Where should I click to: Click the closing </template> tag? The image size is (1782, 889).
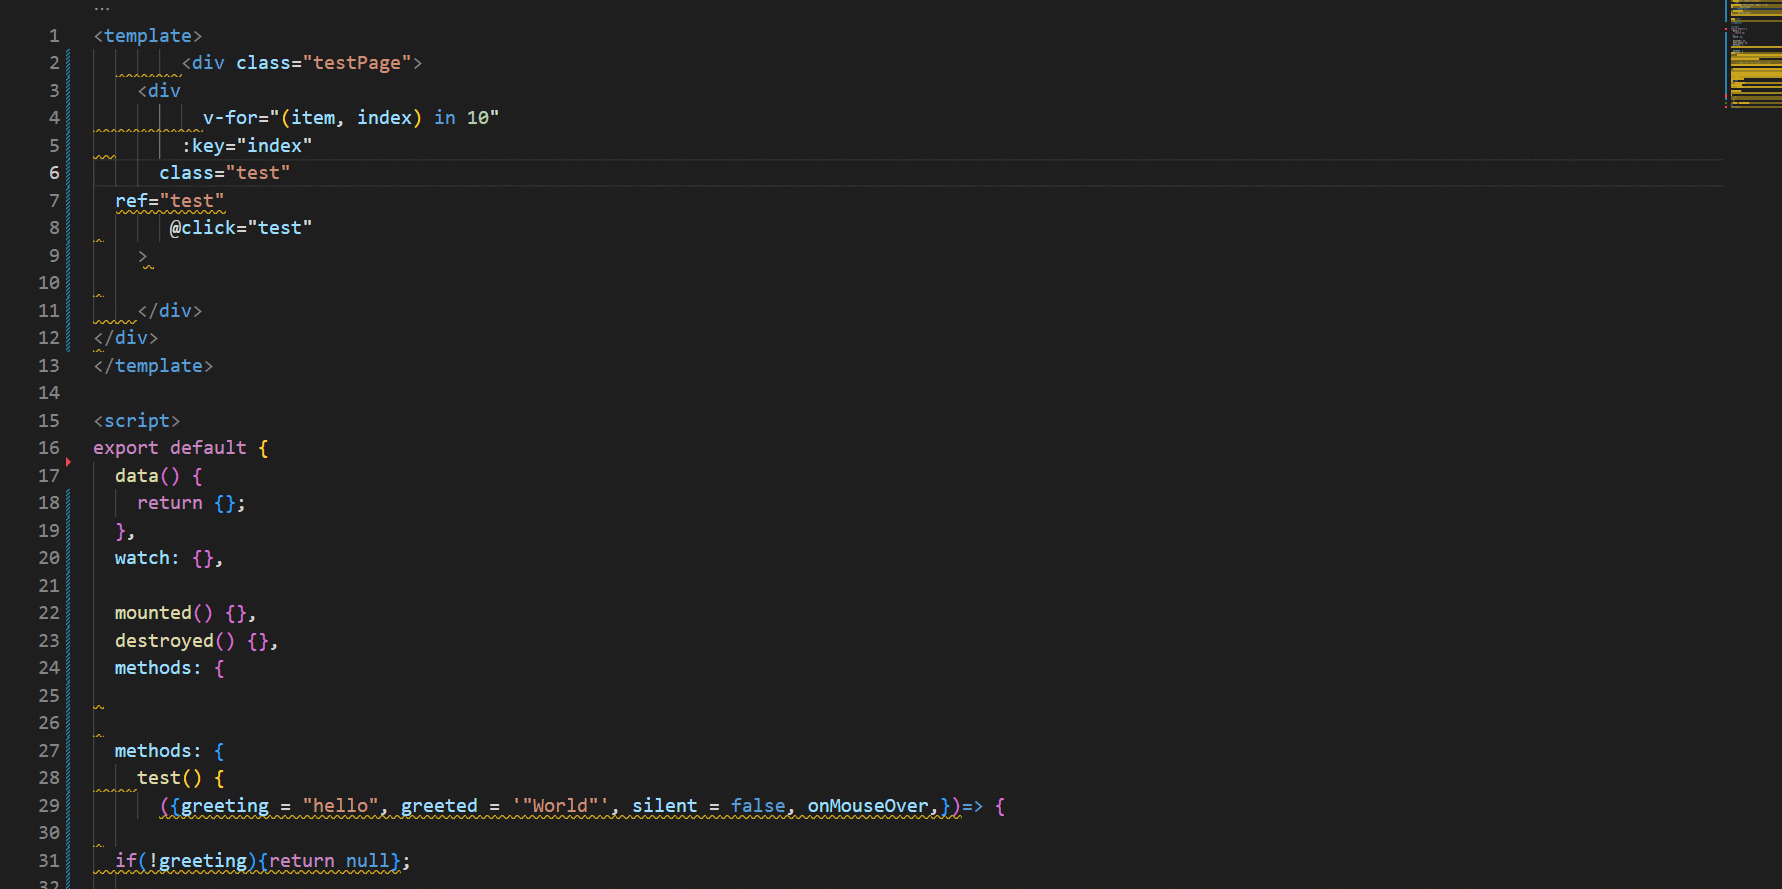click(x=153, y=366)
